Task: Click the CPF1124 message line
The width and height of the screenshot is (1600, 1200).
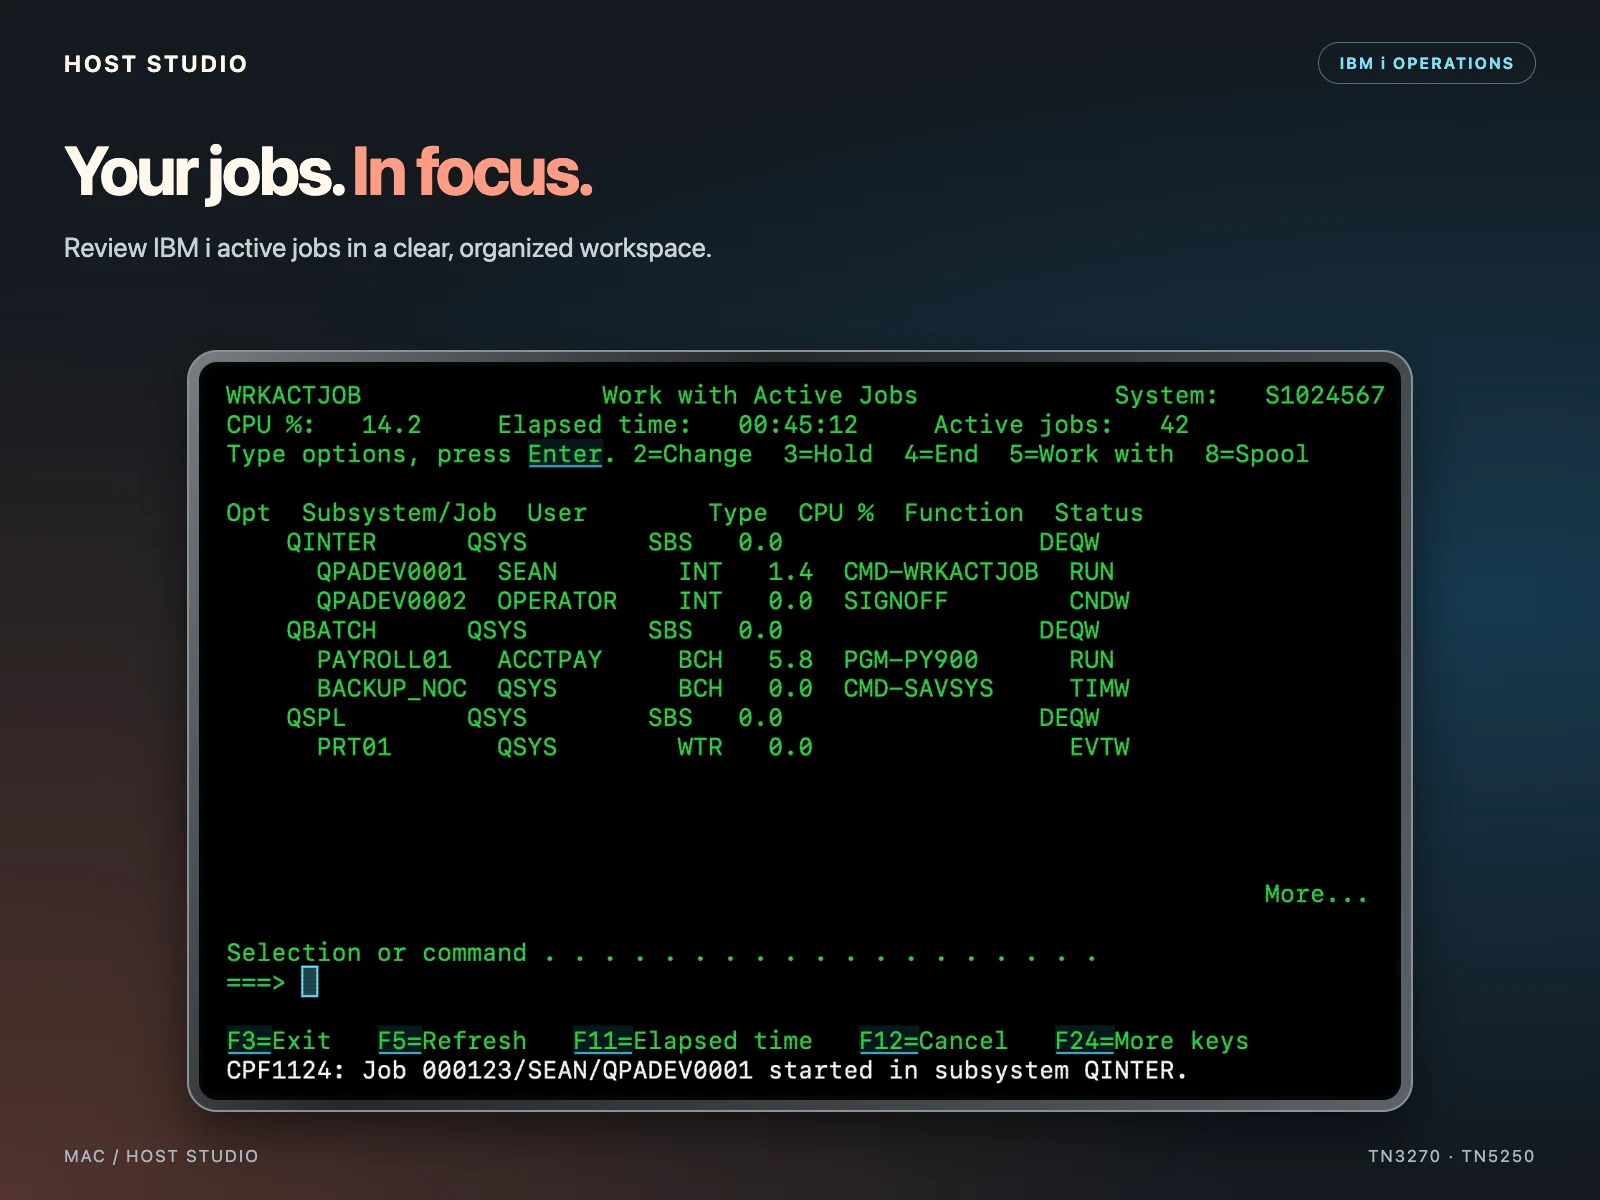Action: coord(707,1071)
